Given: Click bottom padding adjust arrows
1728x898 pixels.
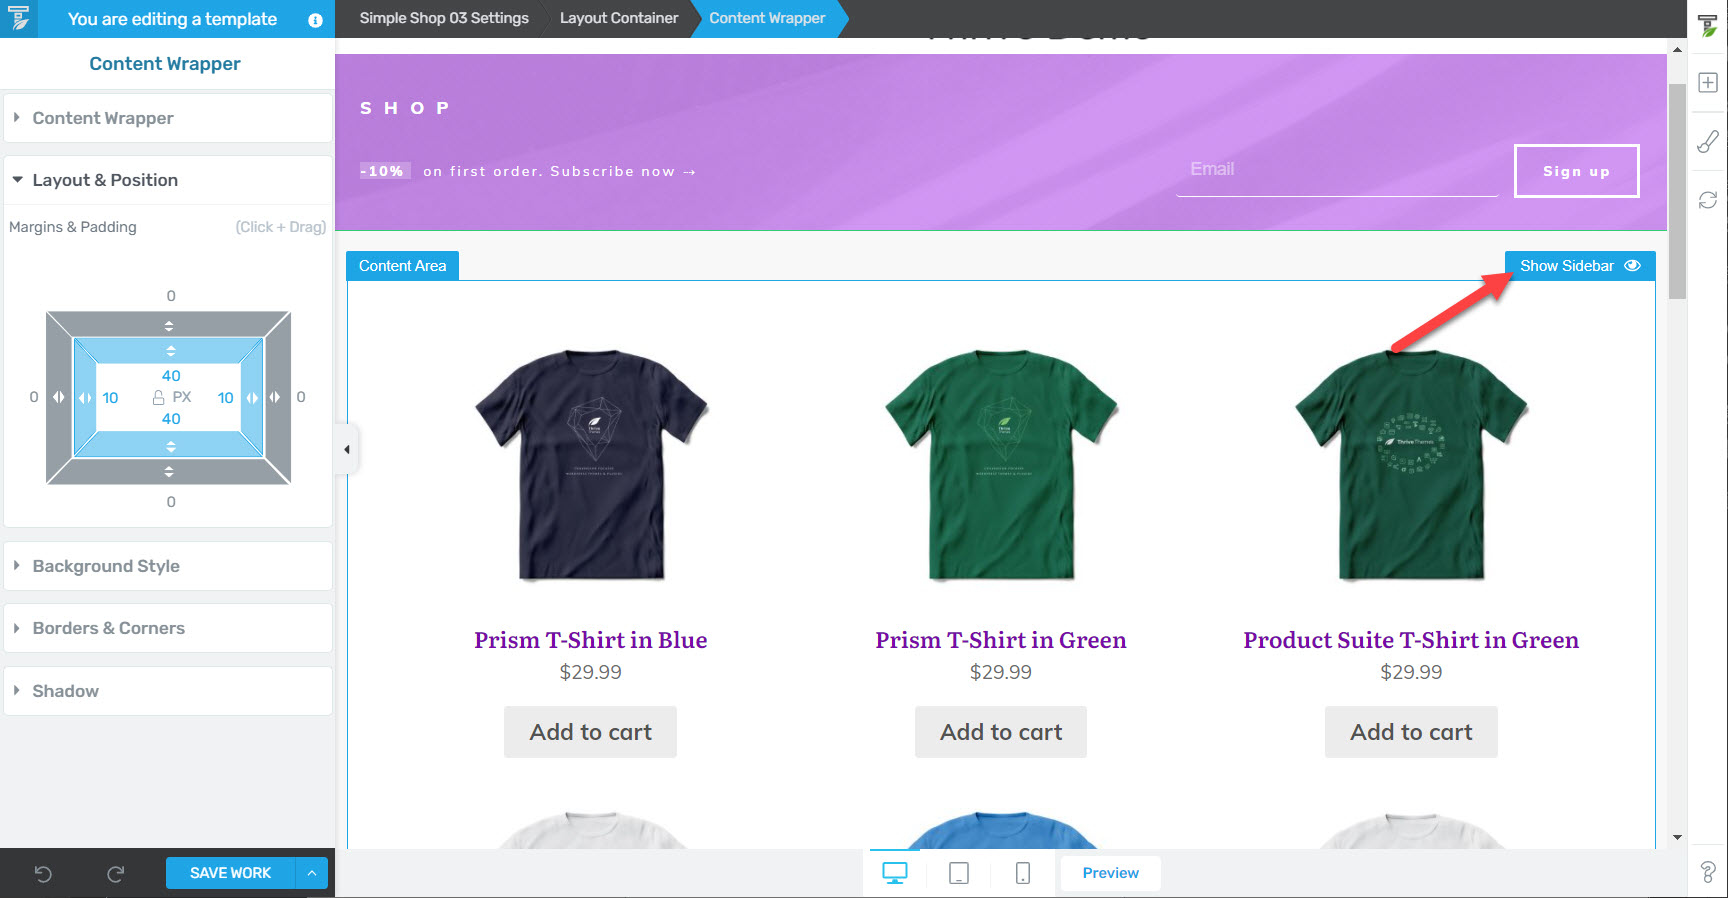Looking at the screenshot, I should pyautogui.click(x=171, y=446).
